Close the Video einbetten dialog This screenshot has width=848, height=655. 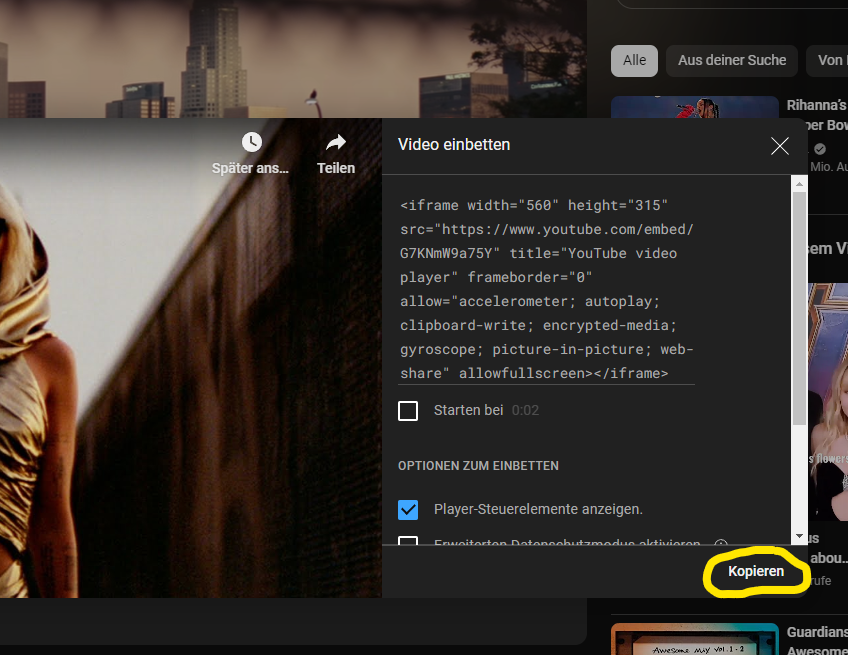point(780,146)
